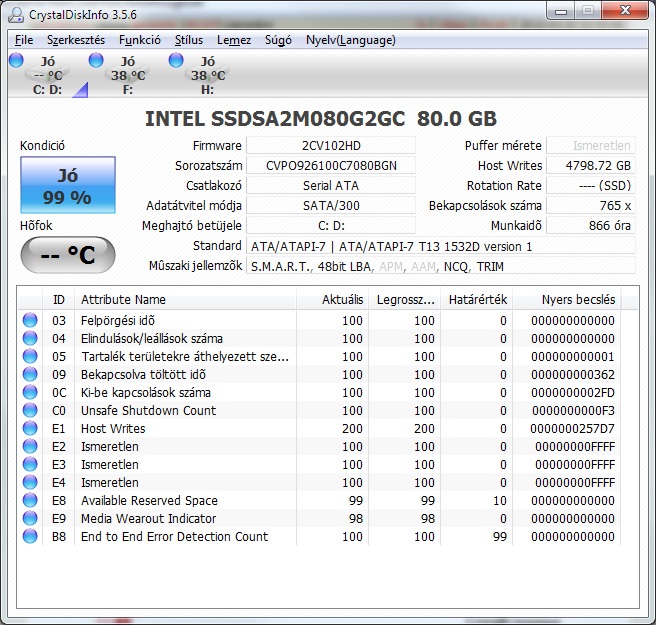This screenshot has width=656, height=625.
Task: Open the Súgó menu
Action: pyautogui.click(x=278, y=40)
